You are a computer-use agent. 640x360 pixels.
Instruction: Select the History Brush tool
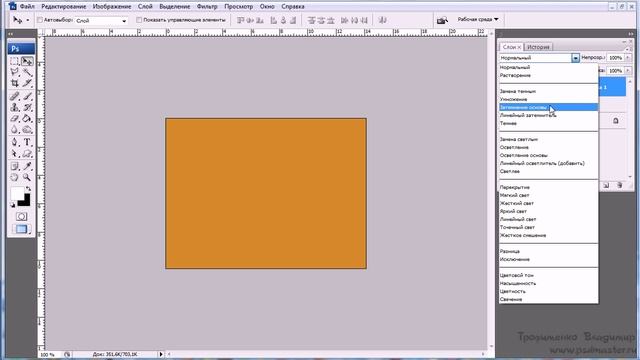[27, 107]
